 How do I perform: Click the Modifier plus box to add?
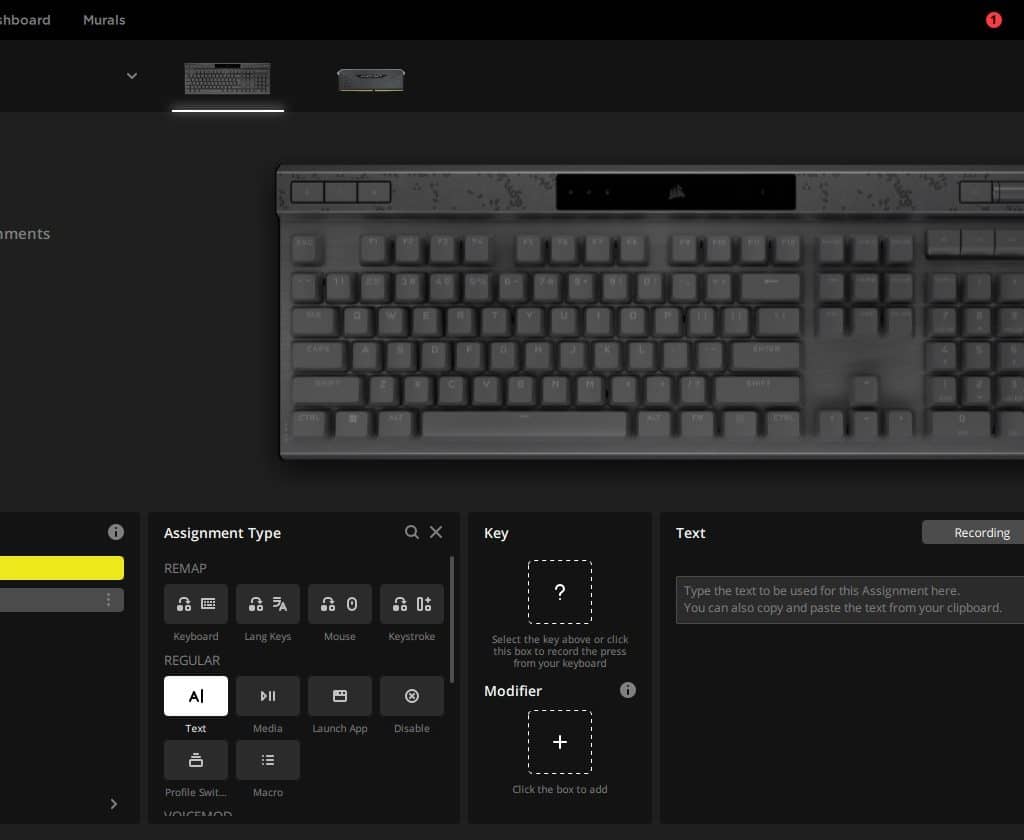[560, 742]
